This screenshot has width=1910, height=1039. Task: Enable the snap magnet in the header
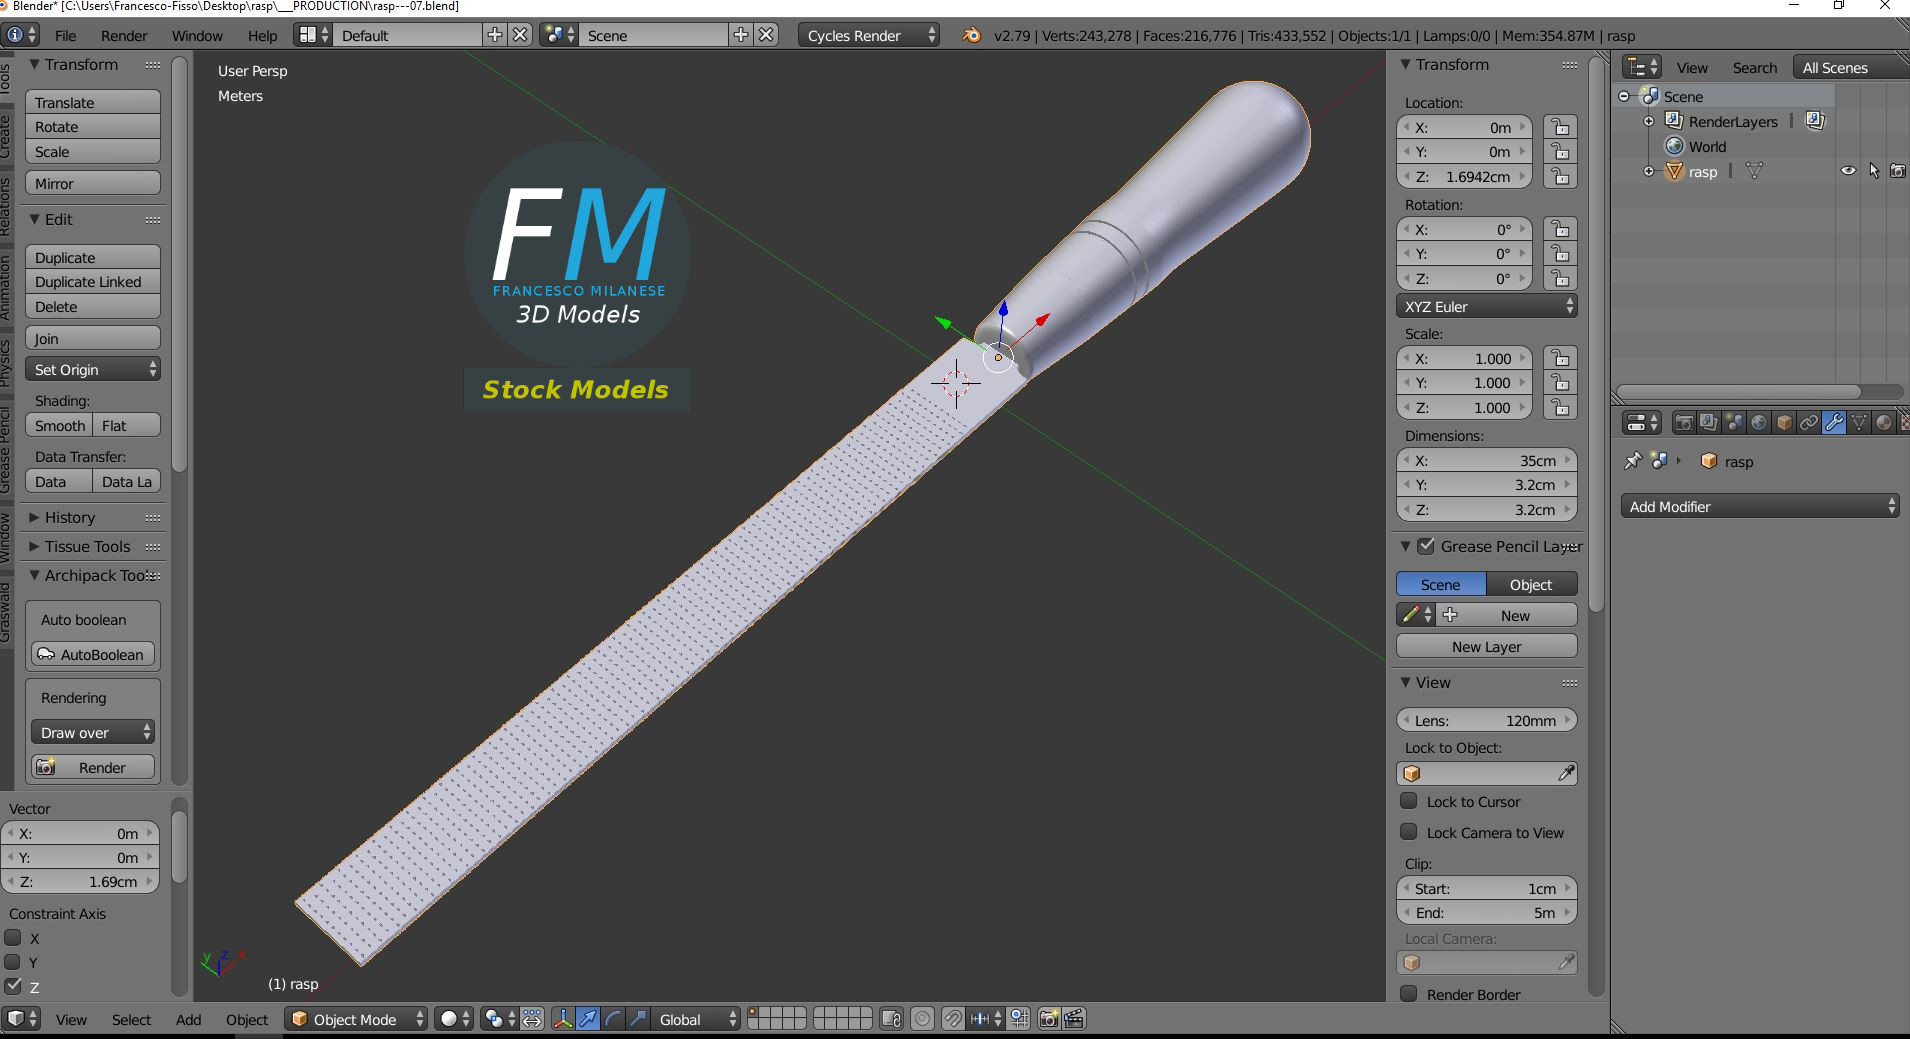951,1018
